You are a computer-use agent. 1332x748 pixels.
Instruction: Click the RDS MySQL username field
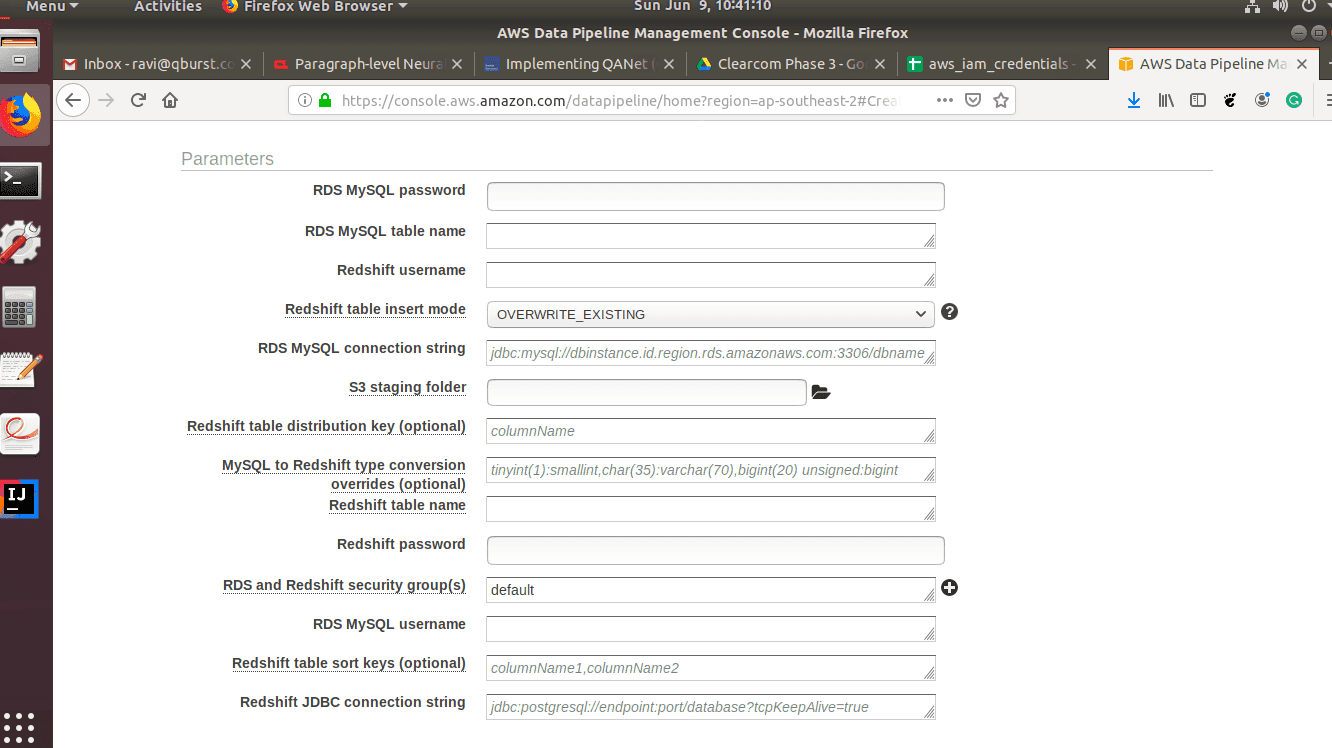point(711,629)
